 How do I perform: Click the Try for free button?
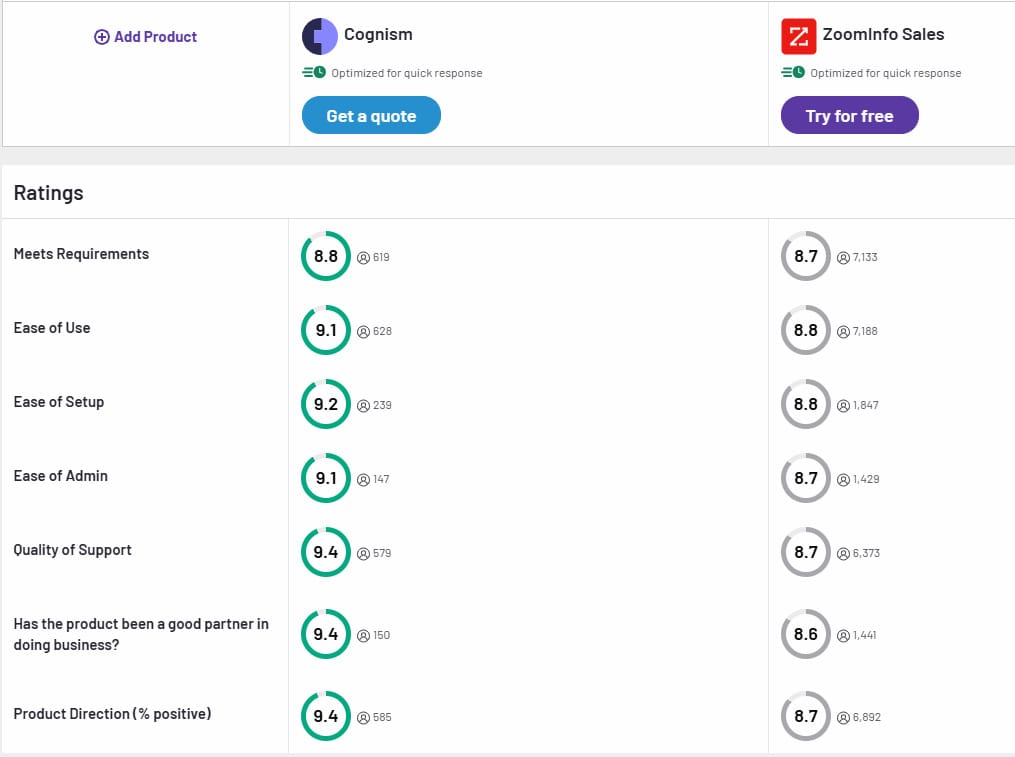[x=849, y=115]
